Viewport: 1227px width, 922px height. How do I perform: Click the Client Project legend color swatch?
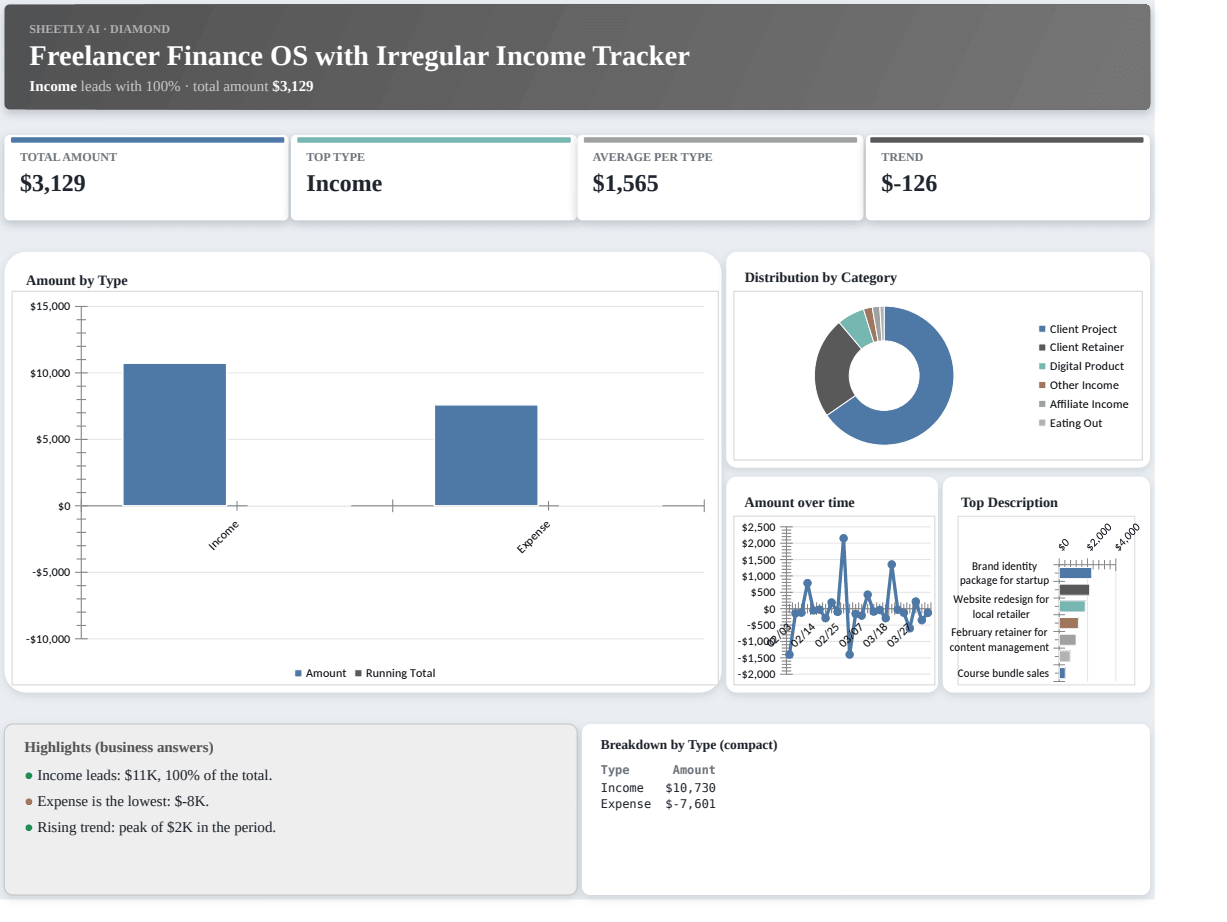pyautogui.click(x=1042, y=329)
